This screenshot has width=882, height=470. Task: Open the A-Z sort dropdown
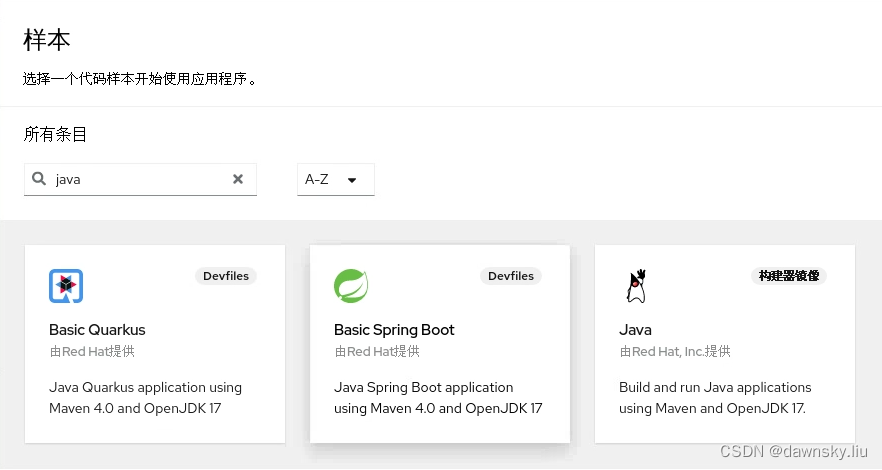click(336, 179)
